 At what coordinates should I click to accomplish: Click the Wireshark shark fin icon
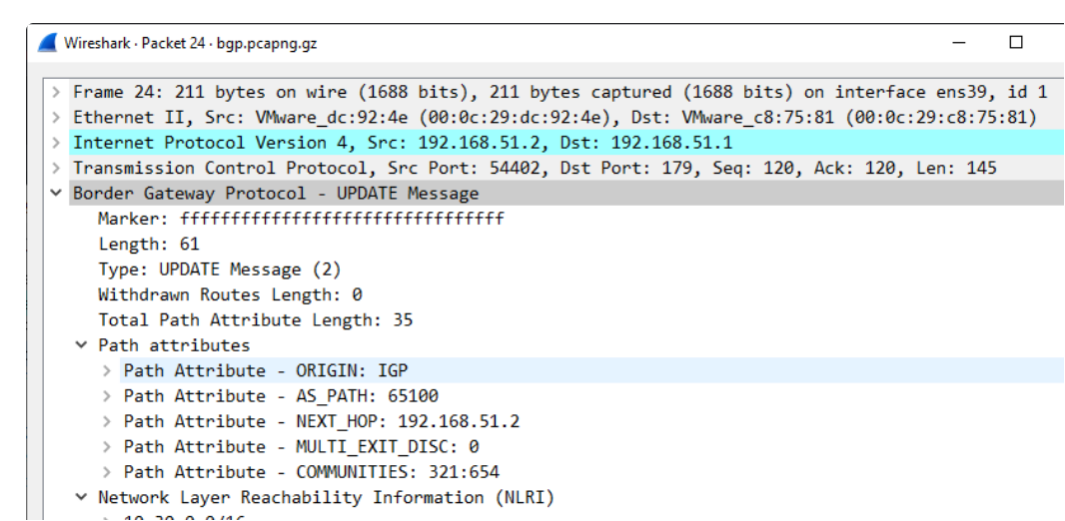[47, 43]
